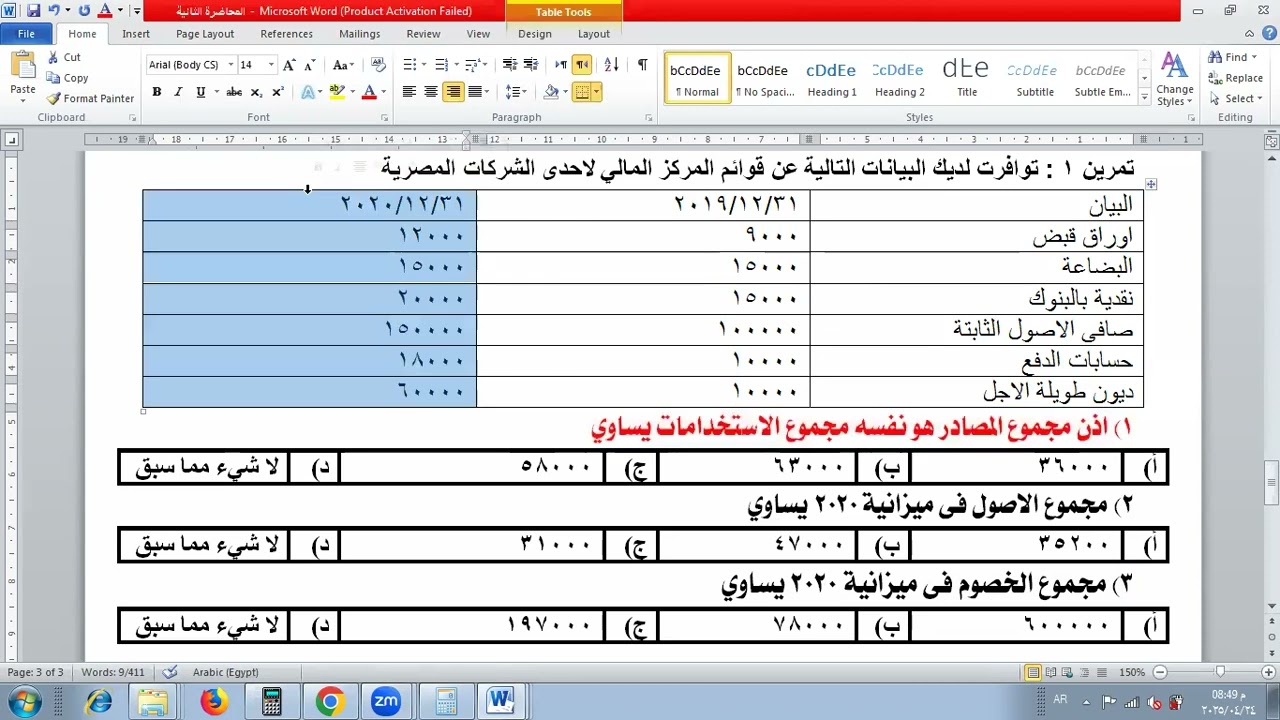Toggle italic formatting
Image resolution: width=1280 pixels, height=720 pixels.
pos(178,92)
